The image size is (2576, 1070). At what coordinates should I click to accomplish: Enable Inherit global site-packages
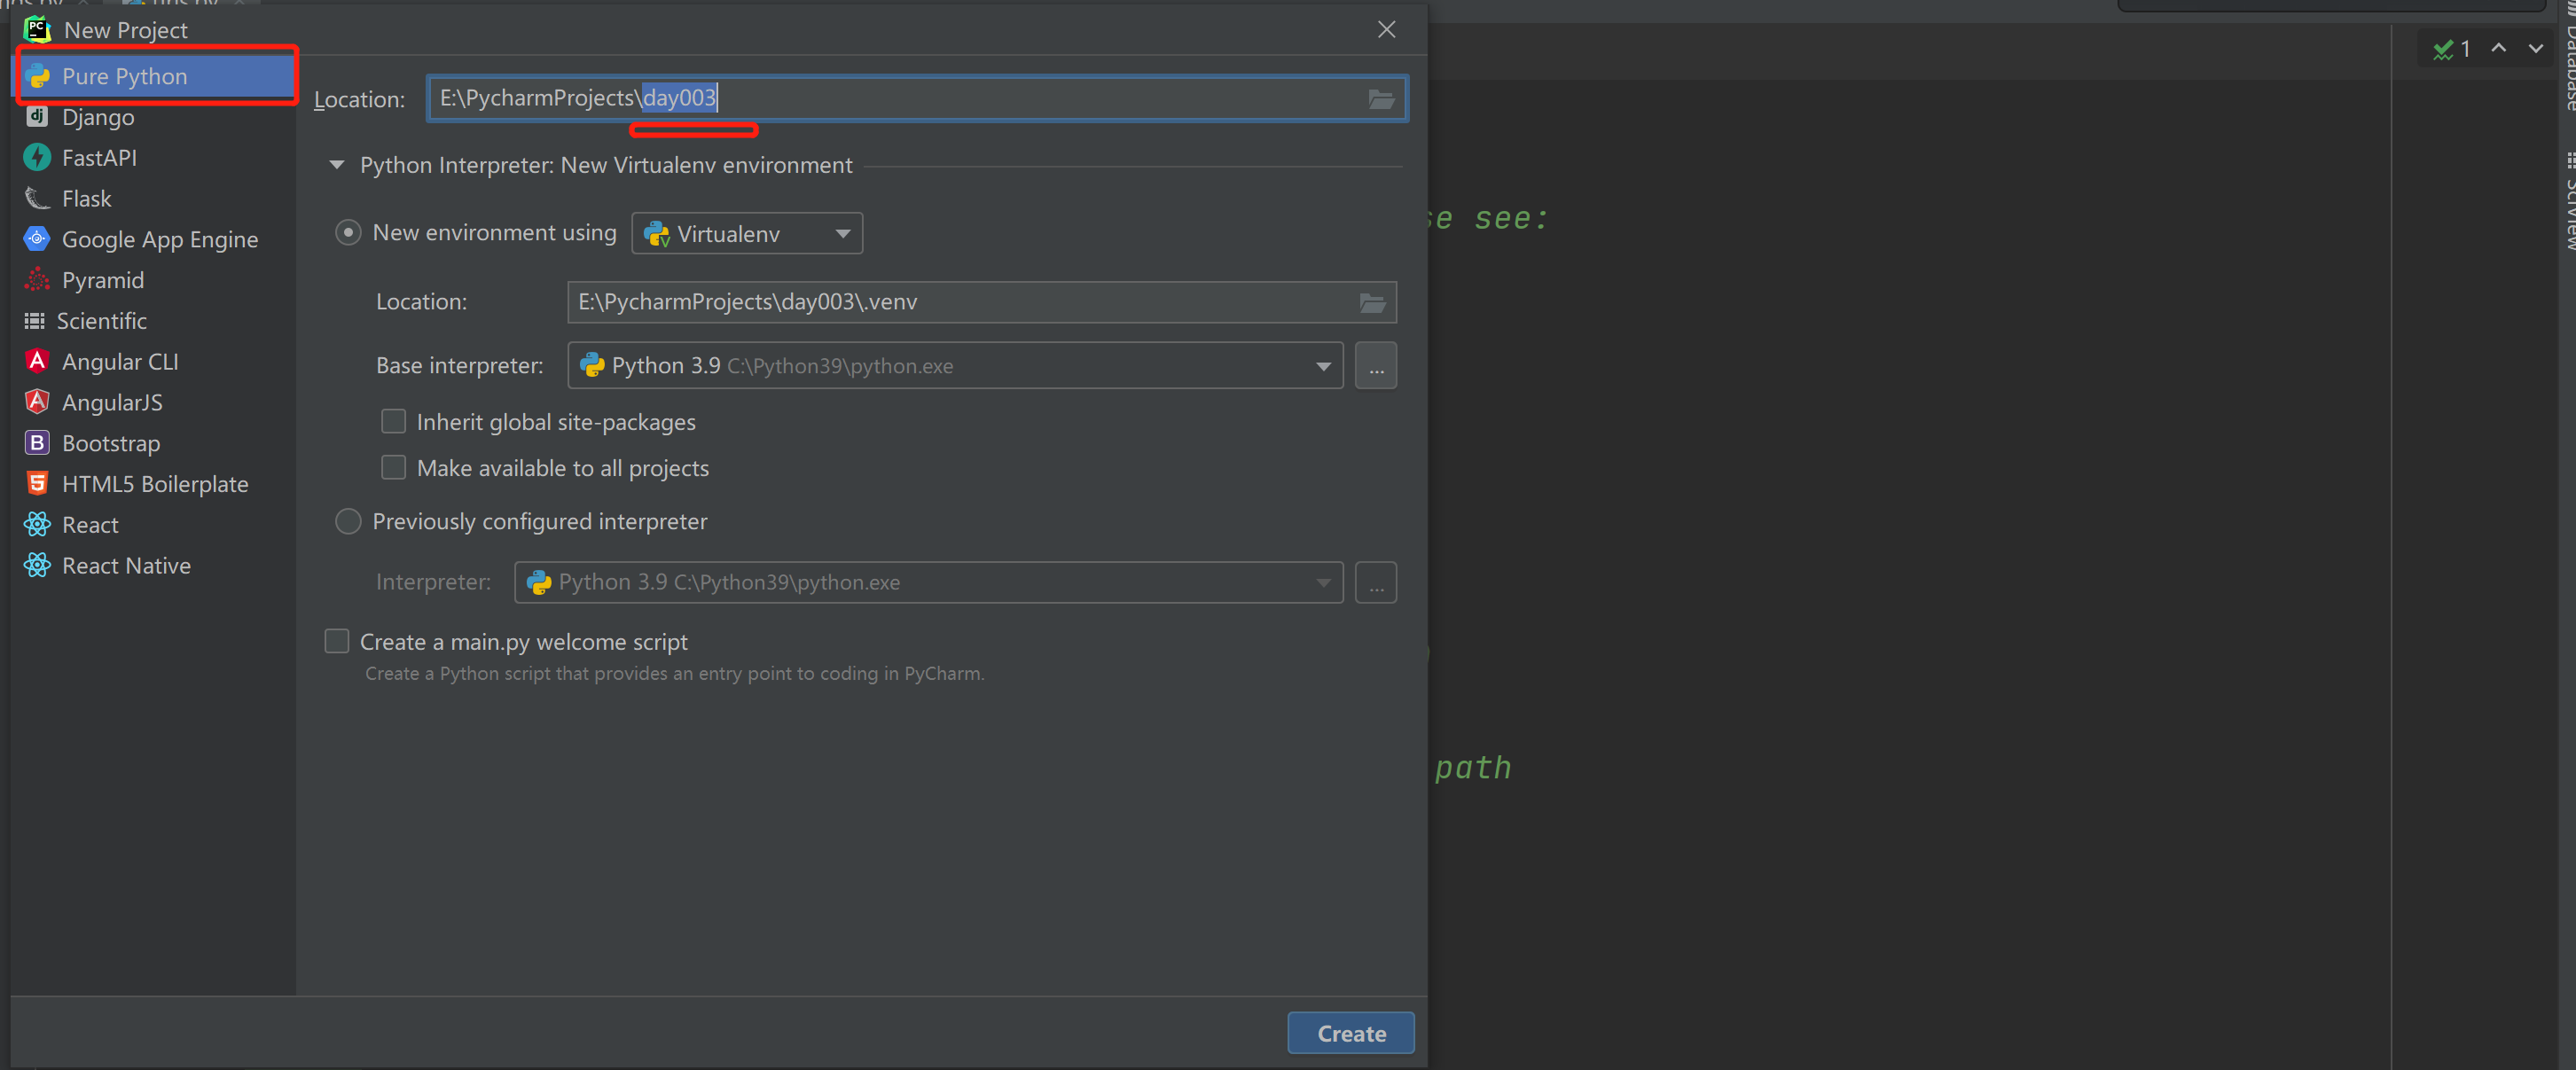point(394,422)
